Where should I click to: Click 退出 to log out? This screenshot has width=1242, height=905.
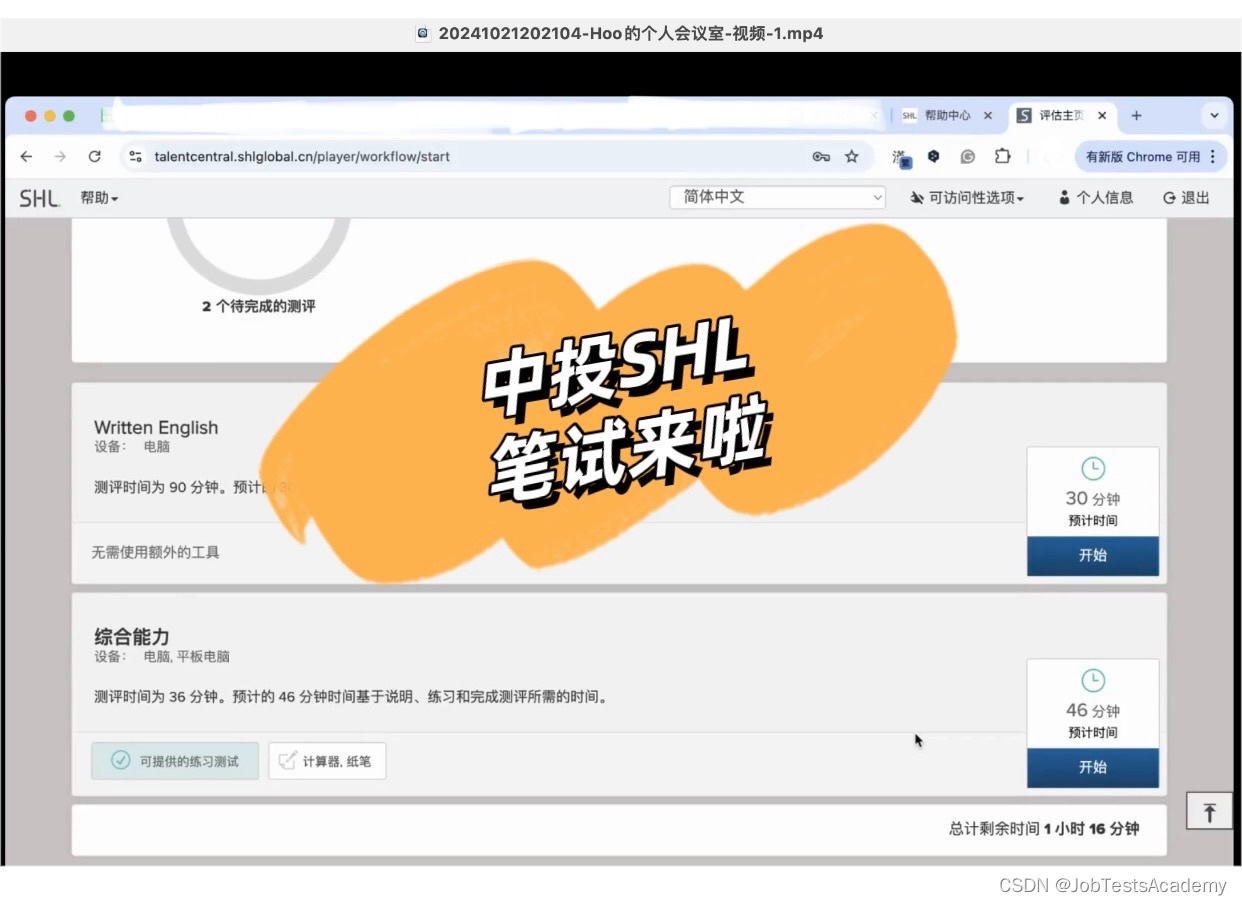tap(1186, 198)
